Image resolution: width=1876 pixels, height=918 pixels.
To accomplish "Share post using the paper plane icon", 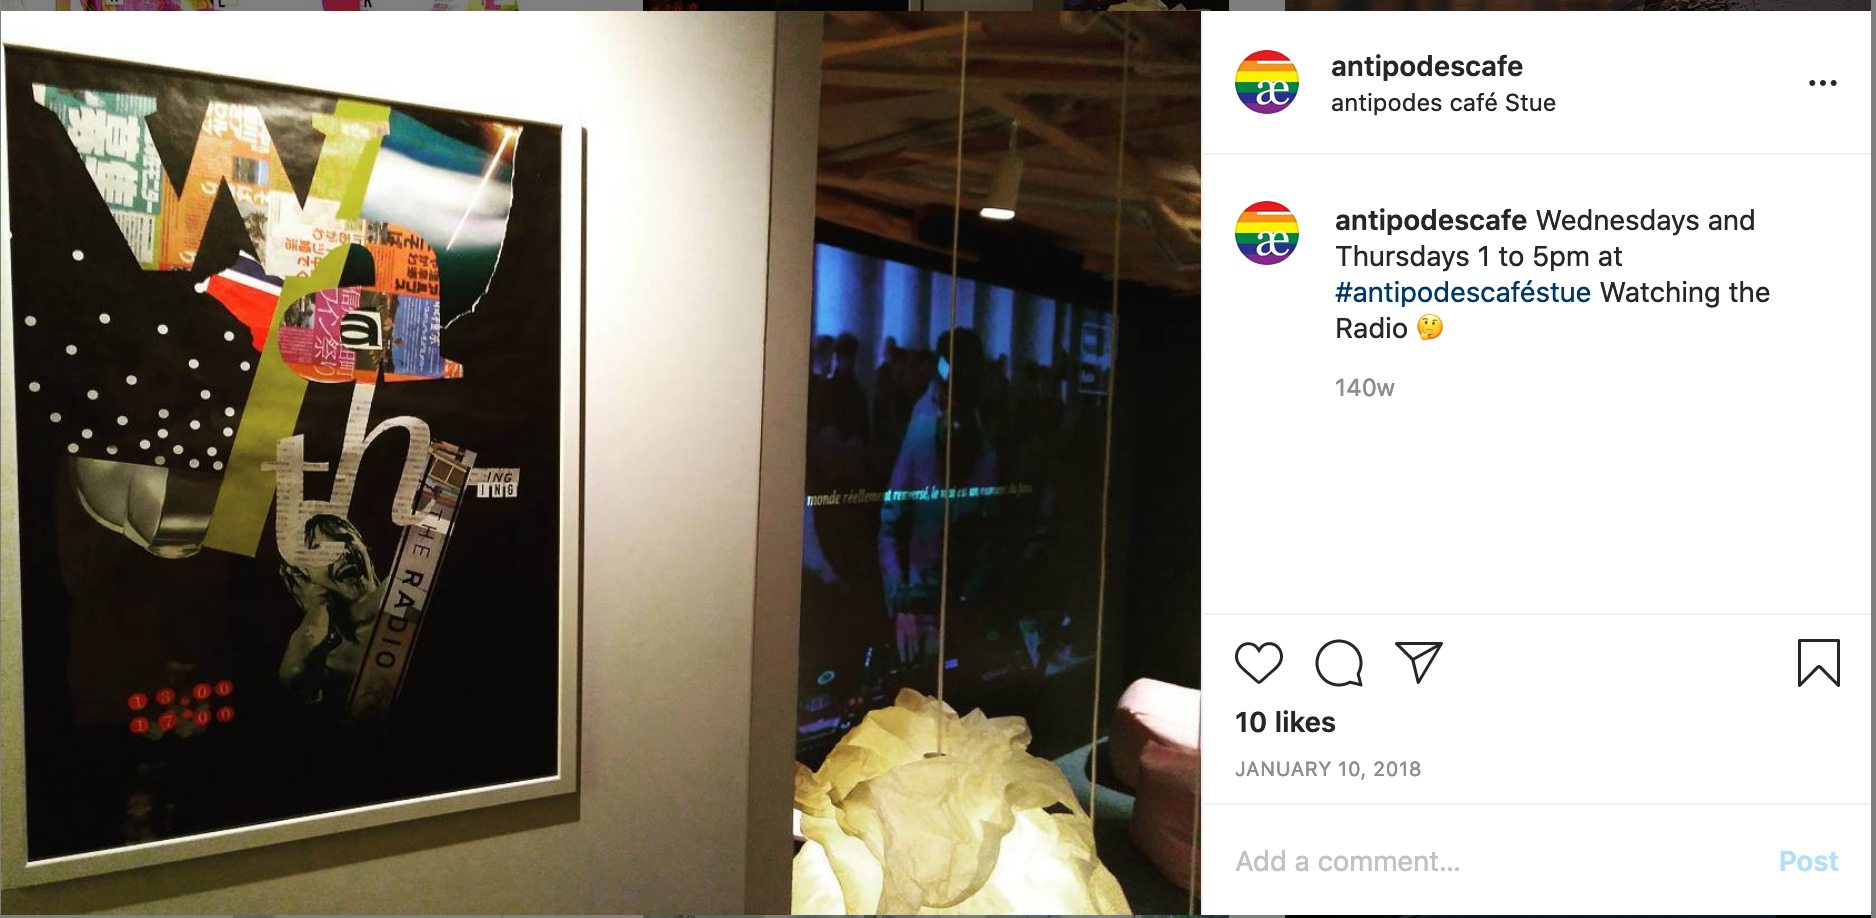I will coord(1419,662).
